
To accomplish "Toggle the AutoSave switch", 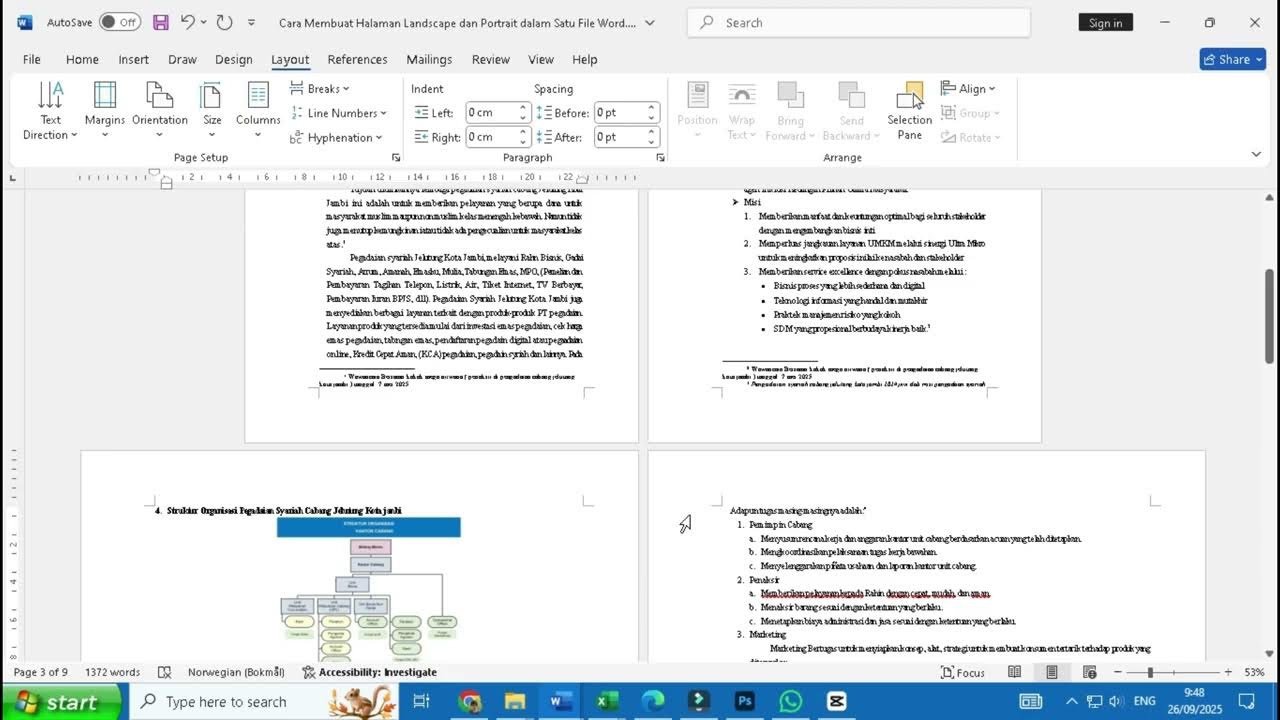I will click(120, 22).
